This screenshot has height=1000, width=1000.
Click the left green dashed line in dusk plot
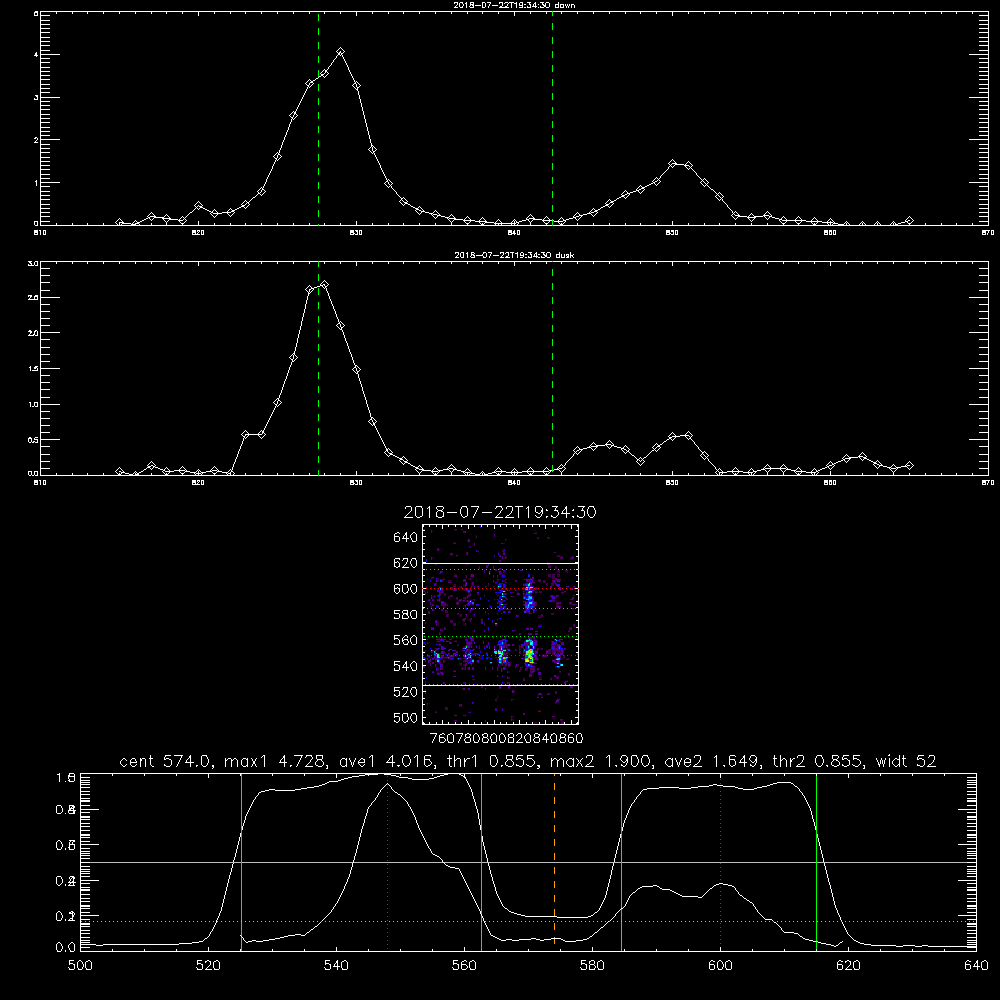[318, 368]
